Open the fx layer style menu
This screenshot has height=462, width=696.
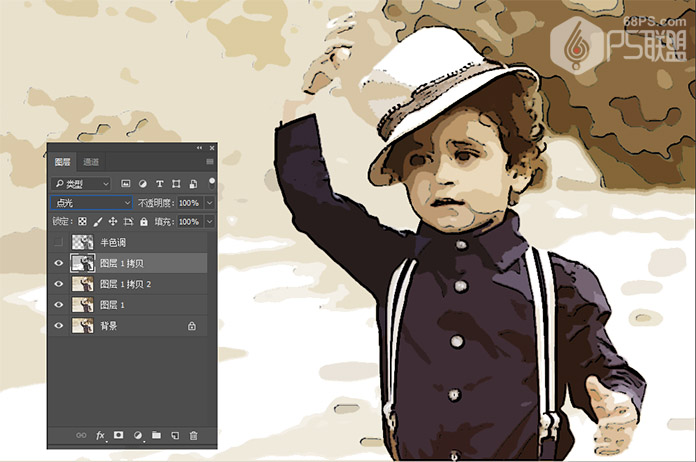click(100, 435)
